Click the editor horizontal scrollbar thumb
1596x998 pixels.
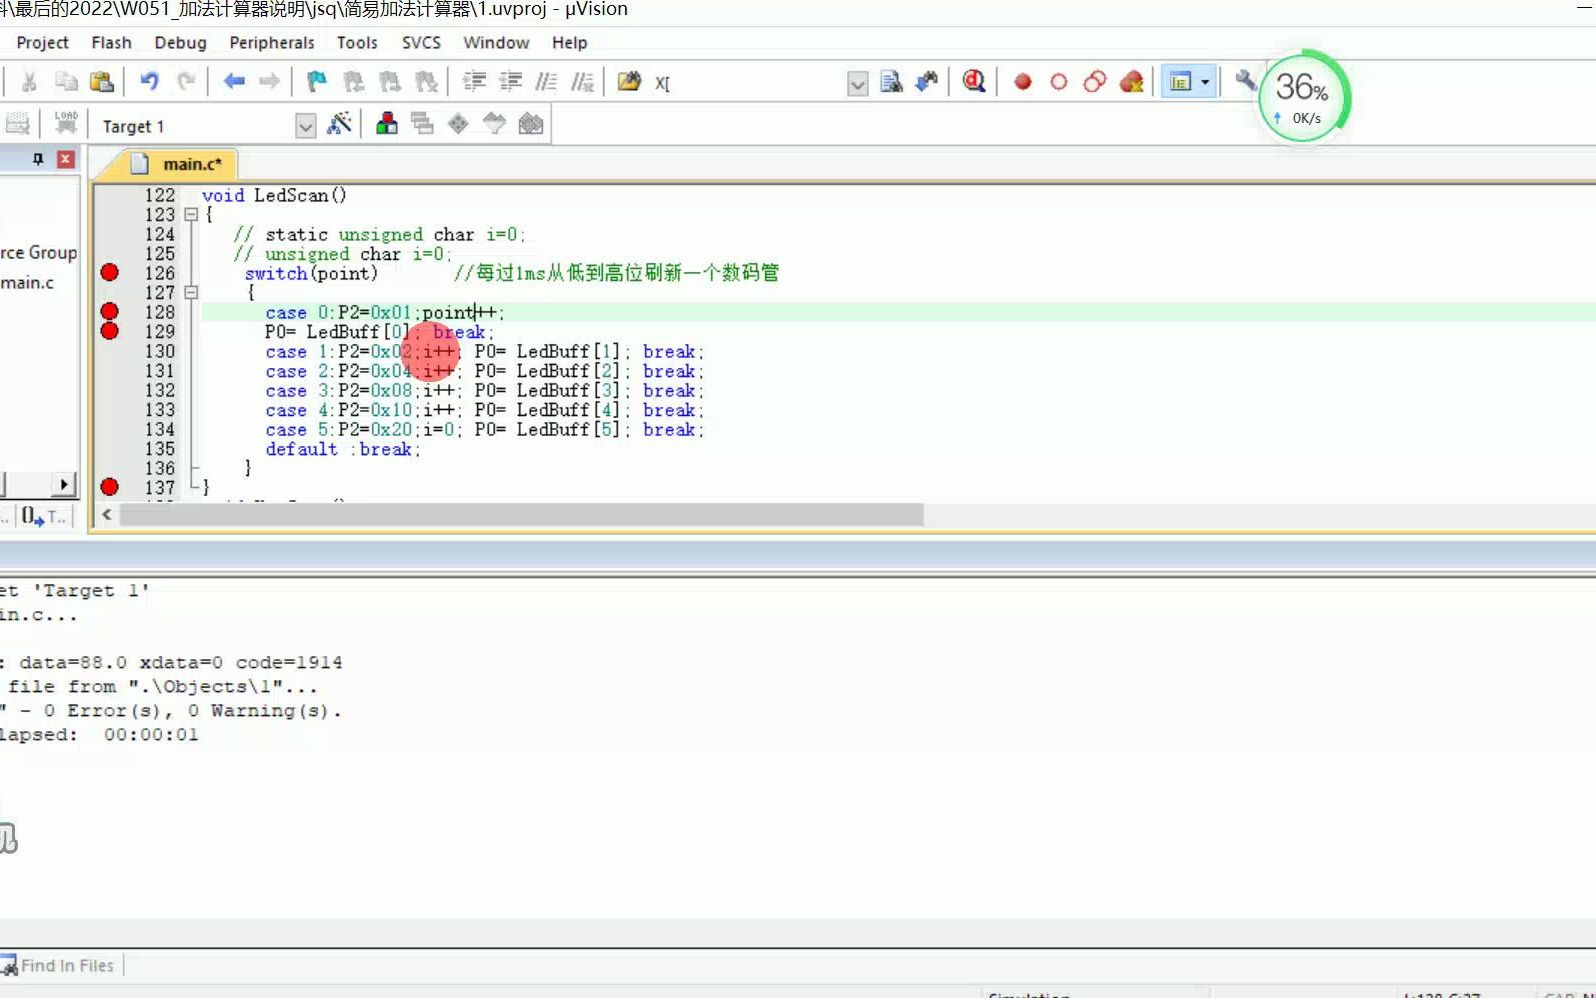(x=521, y=515)
